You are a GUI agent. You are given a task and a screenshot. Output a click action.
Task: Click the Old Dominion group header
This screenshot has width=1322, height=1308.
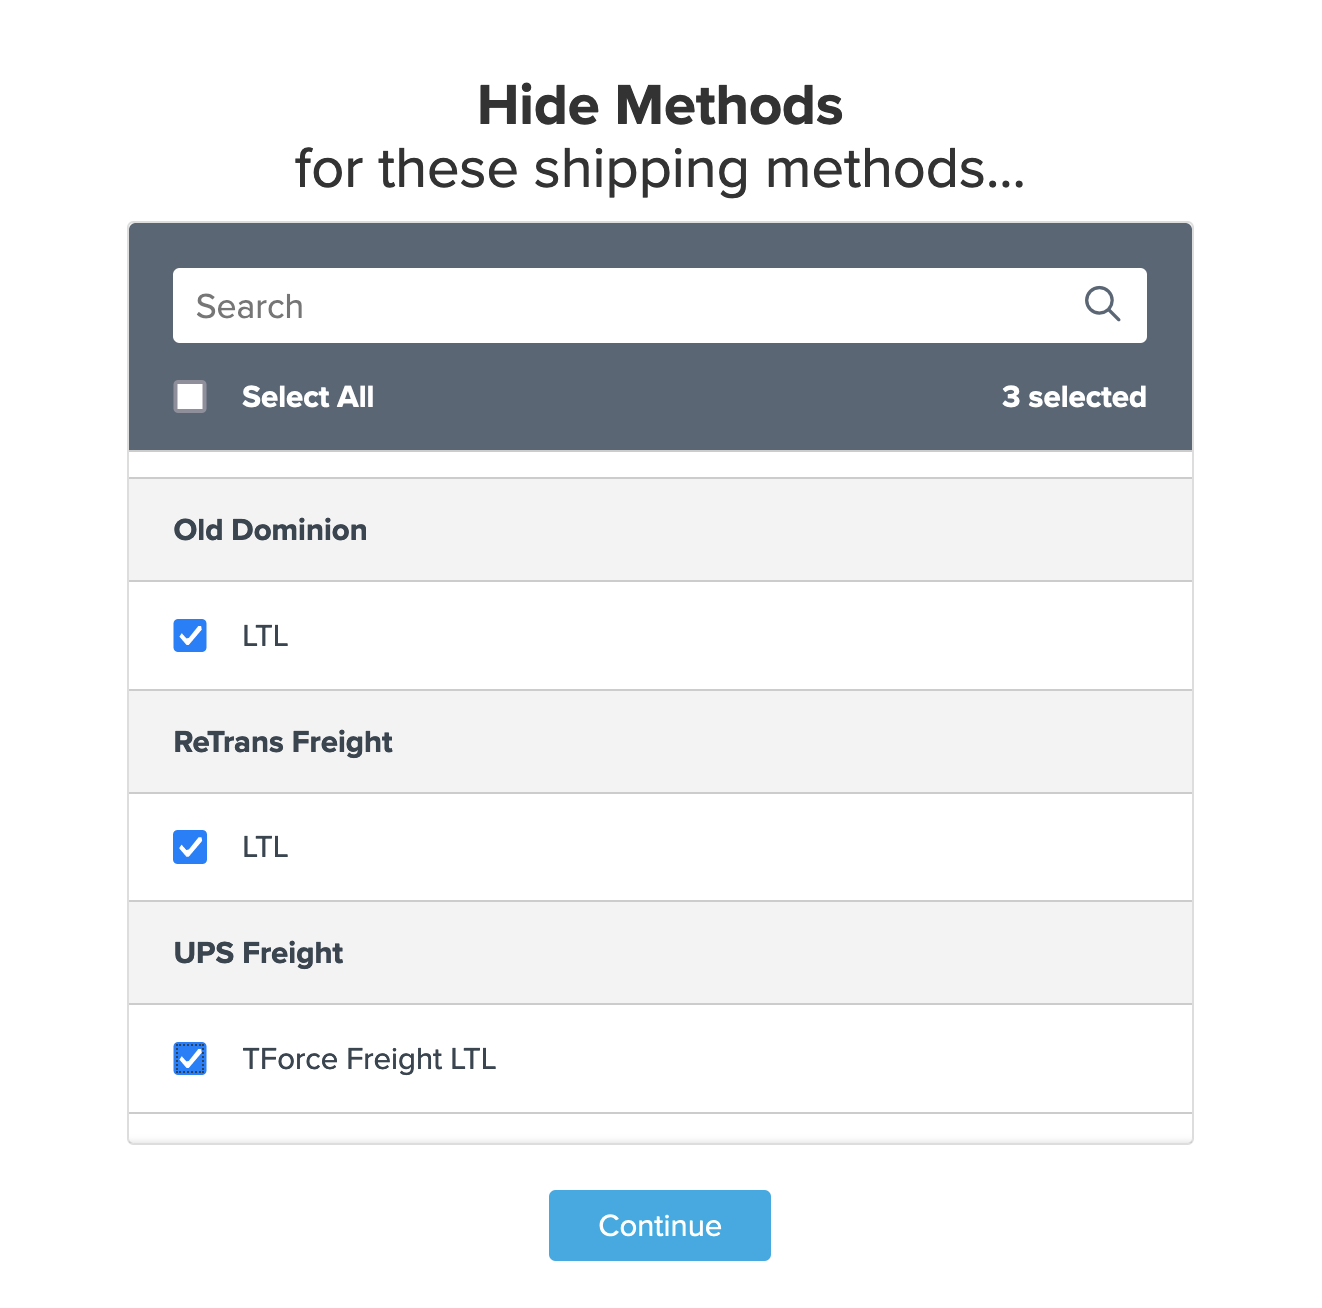(270, 530)
